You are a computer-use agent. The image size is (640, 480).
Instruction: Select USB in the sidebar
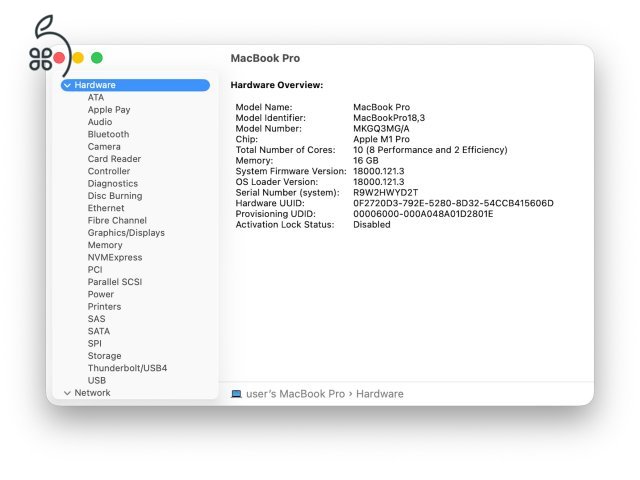[97, 380]
